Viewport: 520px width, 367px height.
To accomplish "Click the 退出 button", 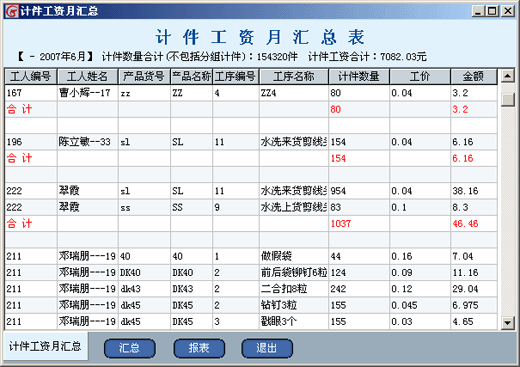I will (x=267, y=348).
